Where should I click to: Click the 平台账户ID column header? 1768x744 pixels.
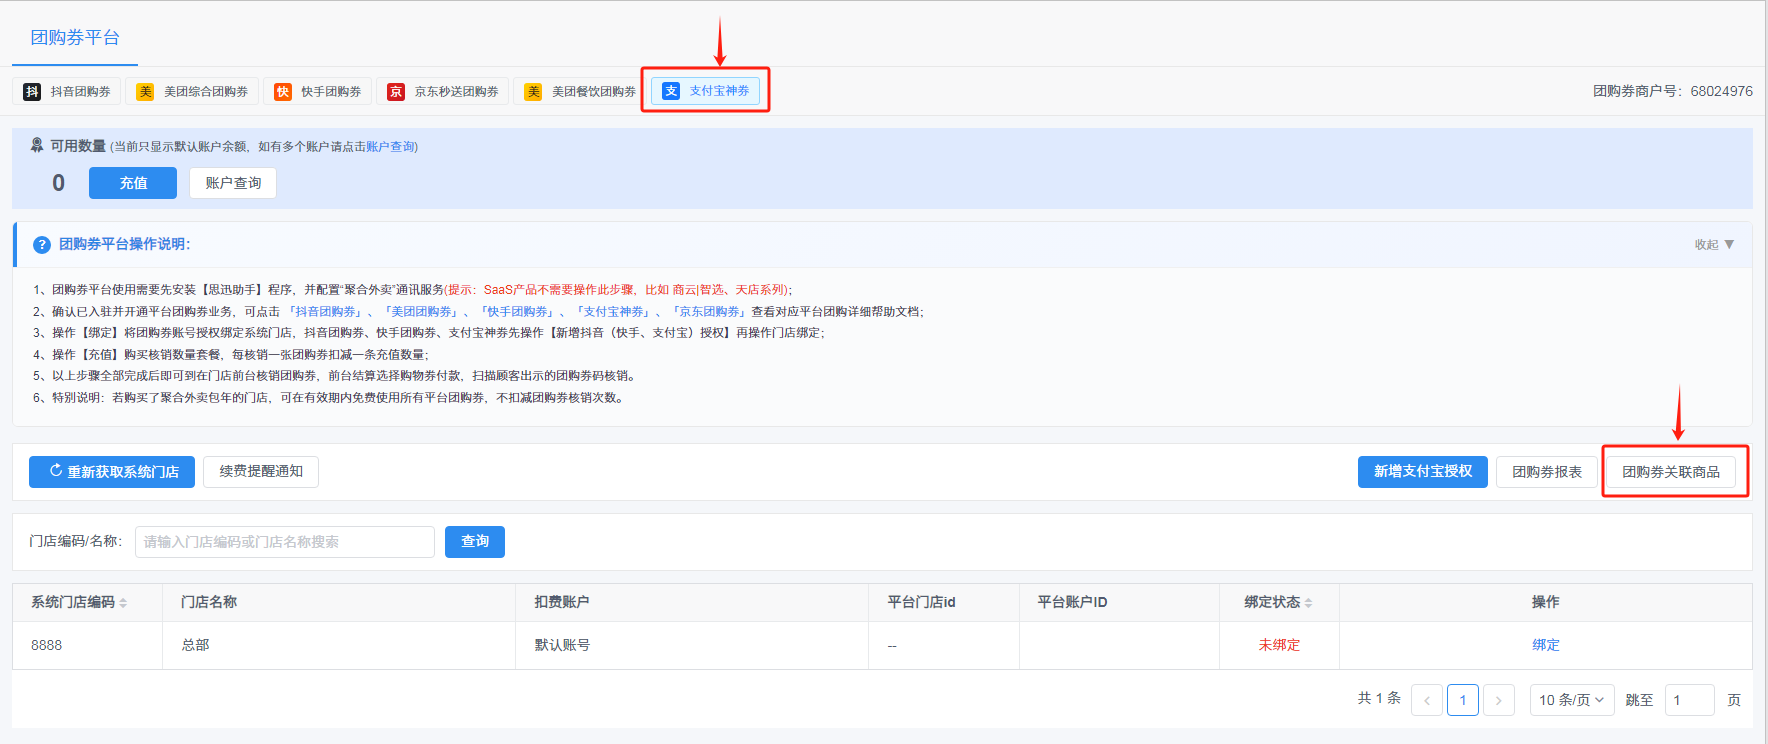[x=1072, y=602]
